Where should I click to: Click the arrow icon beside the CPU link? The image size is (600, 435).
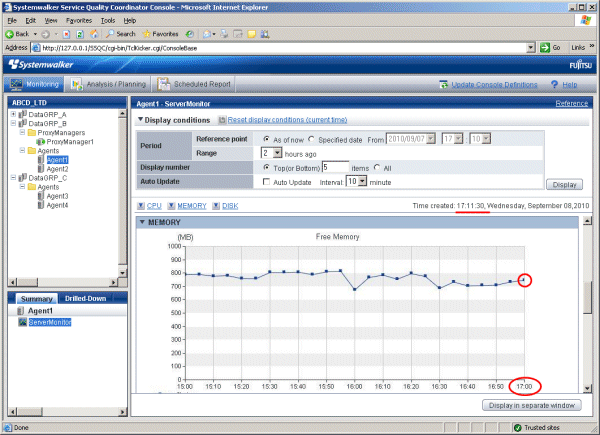(x=141, y=206)
